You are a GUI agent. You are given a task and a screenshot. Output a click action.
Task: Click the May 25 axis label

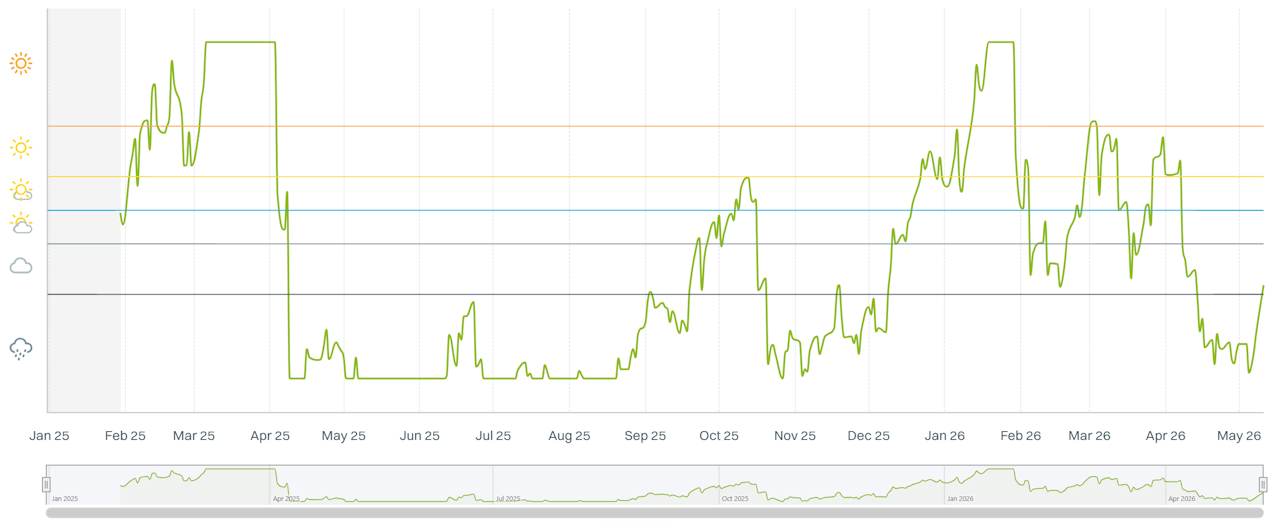(343, 436)
